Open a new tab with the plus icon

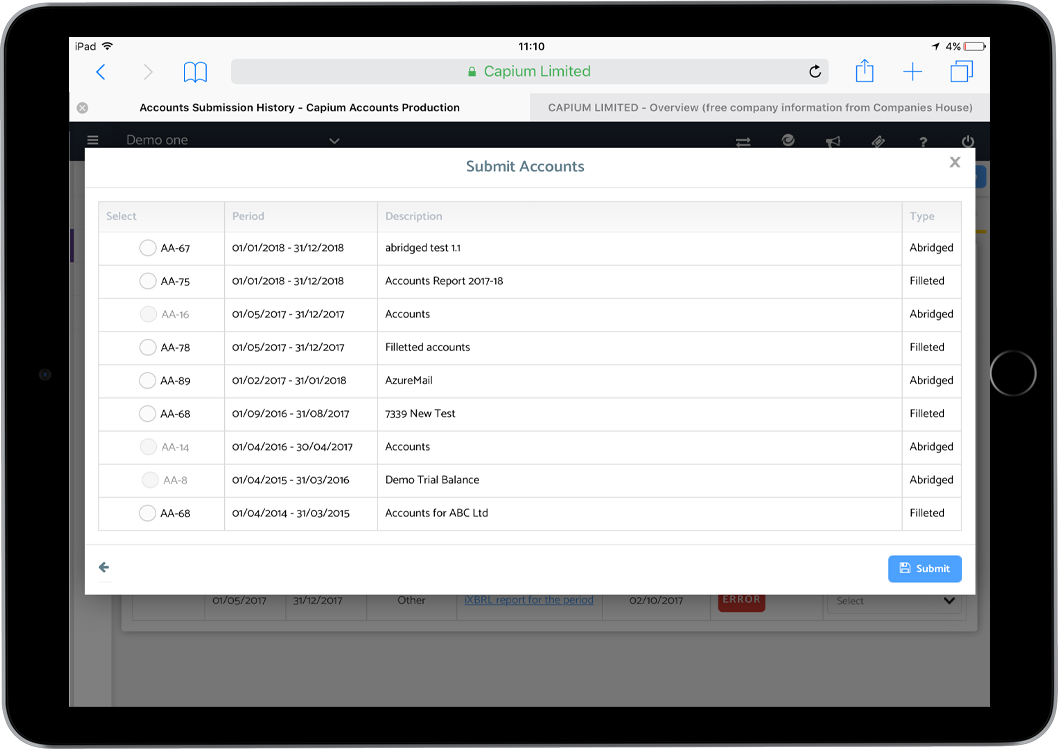click(912, 72)
